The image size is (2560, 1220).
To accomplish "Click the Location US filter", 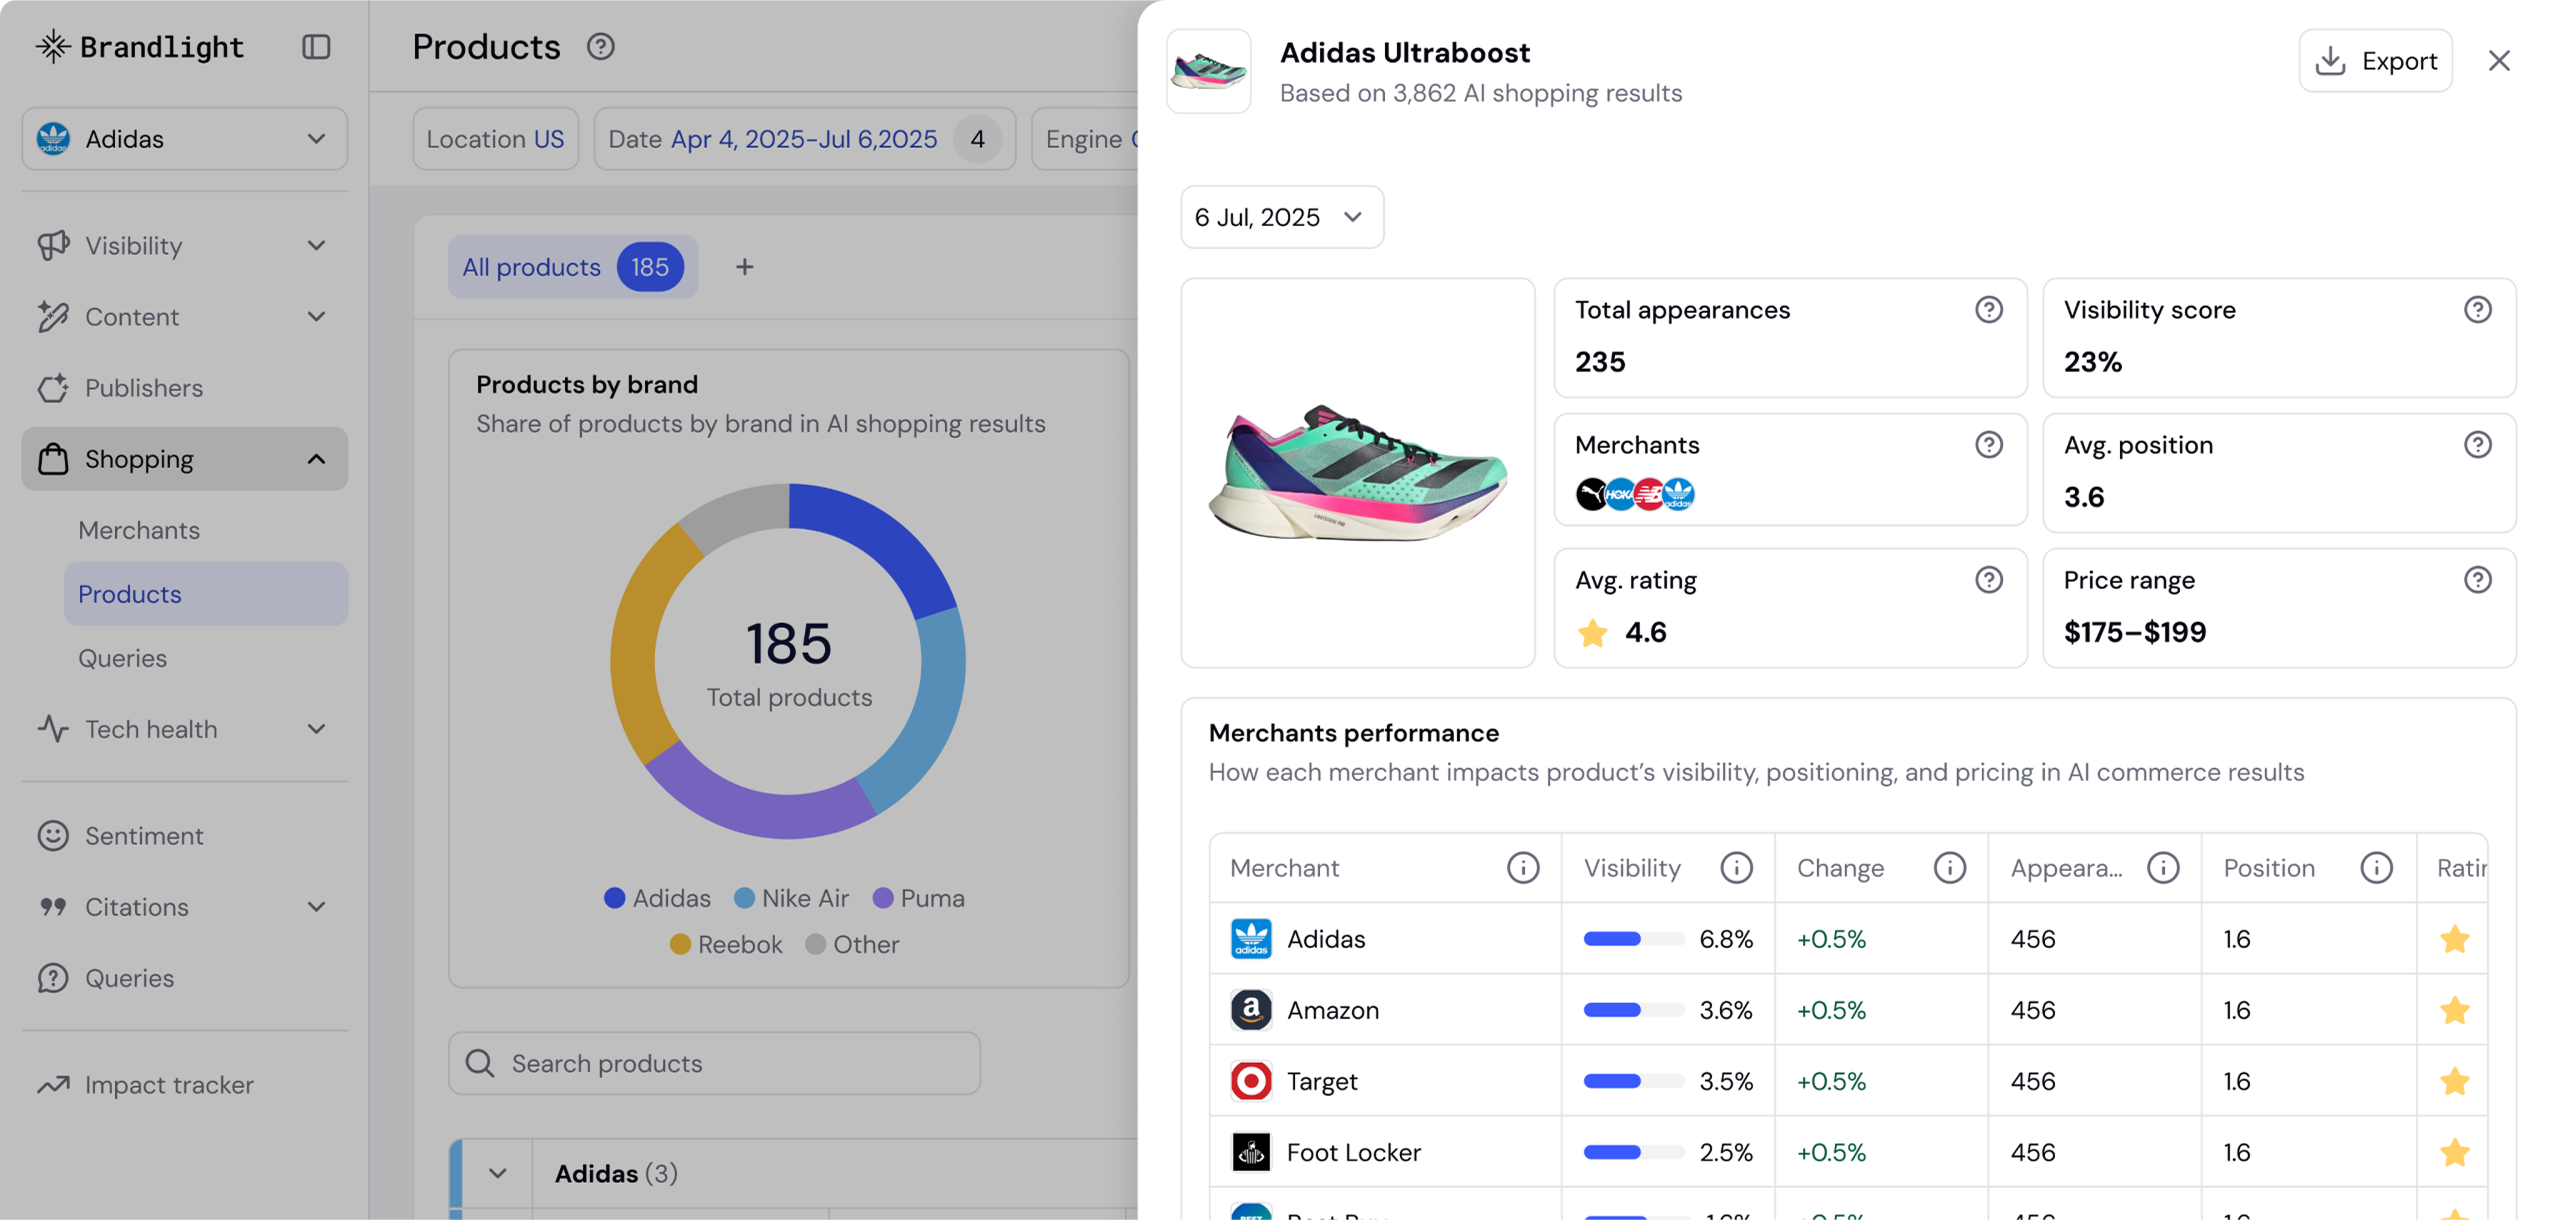I will pyautogui.click(x=495, y=139).
